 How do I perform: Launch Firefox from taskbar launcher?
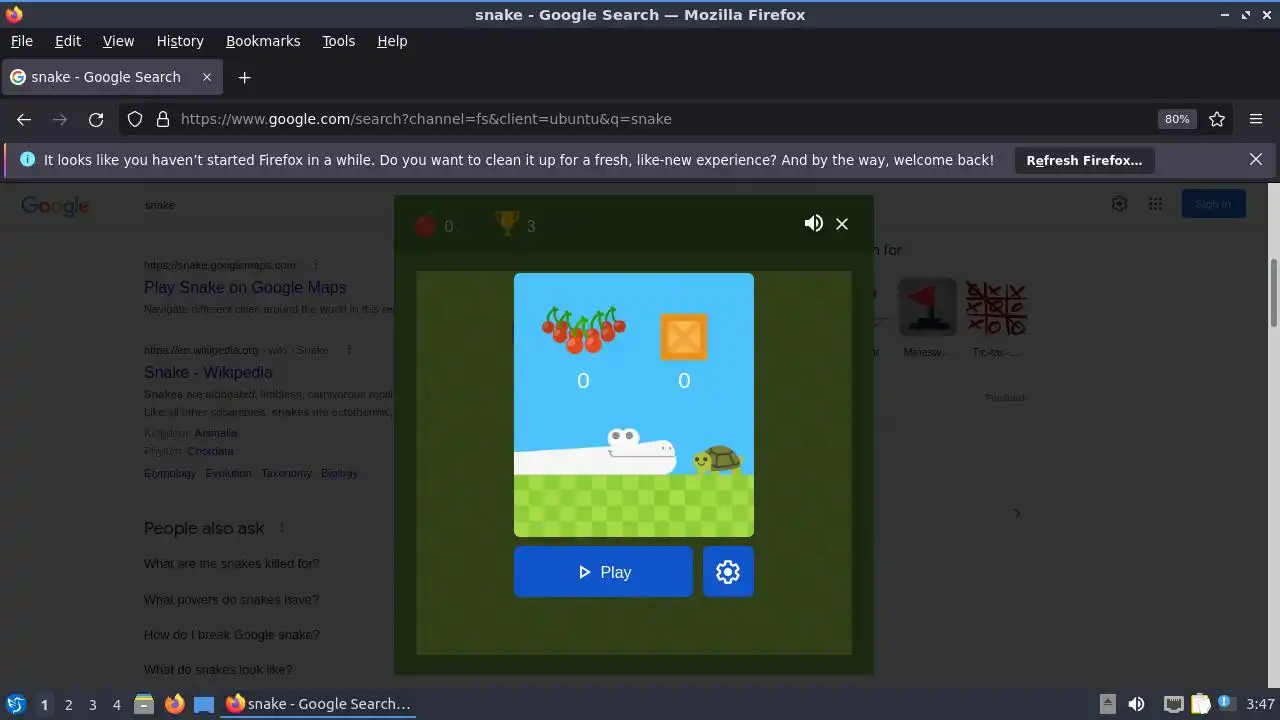pos(174,704)
